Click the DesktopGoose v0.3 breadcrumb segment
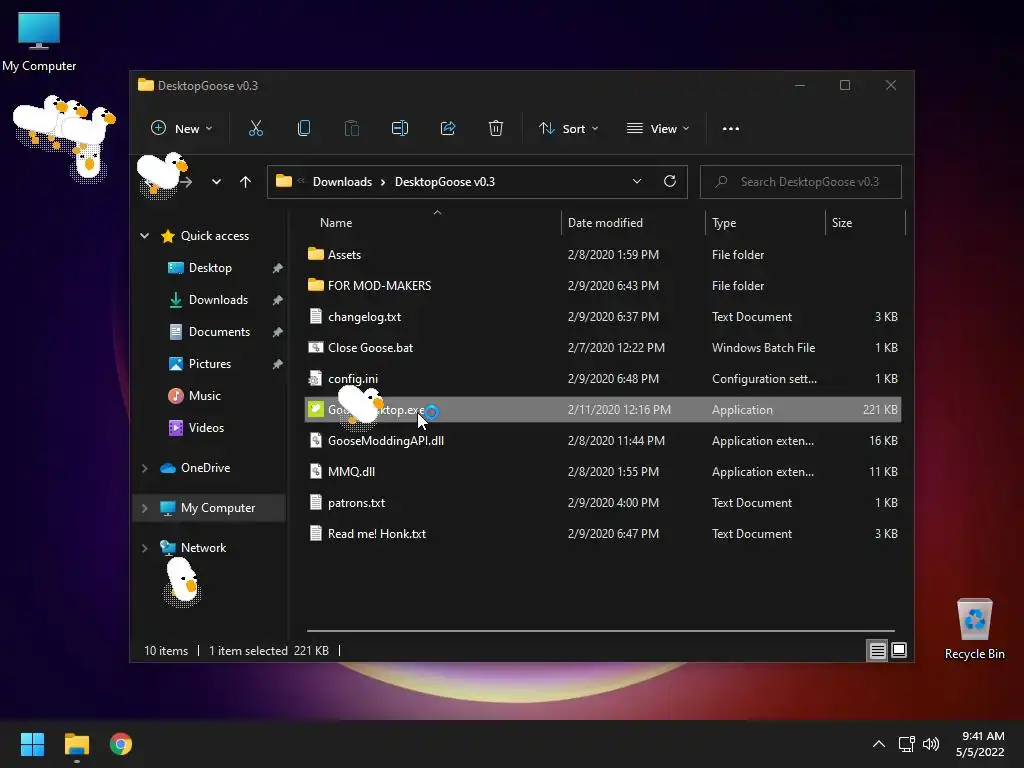The image size is (1024, 768). click(x=445, y=182)
